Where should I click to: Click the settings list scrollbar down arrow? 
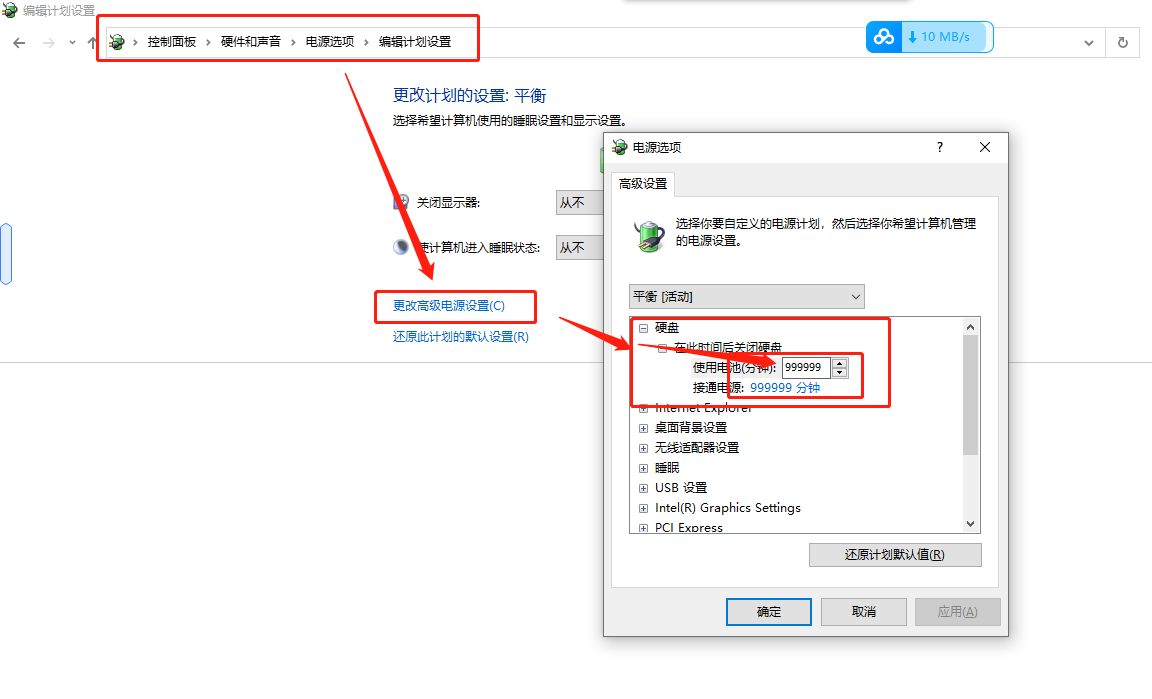tap(971, 524)
